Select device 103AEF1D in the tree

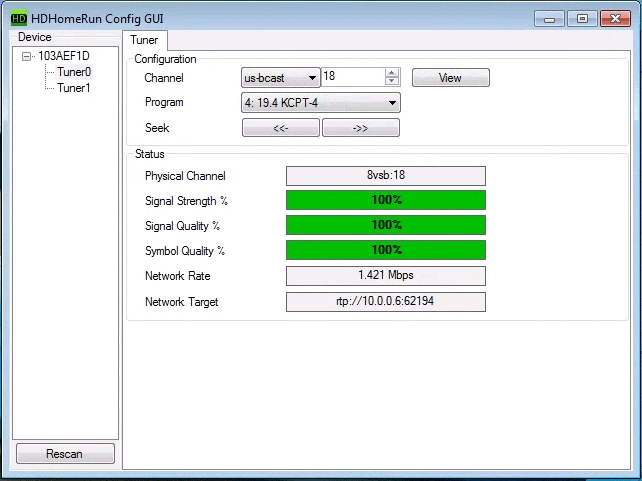tap(64, 56)
